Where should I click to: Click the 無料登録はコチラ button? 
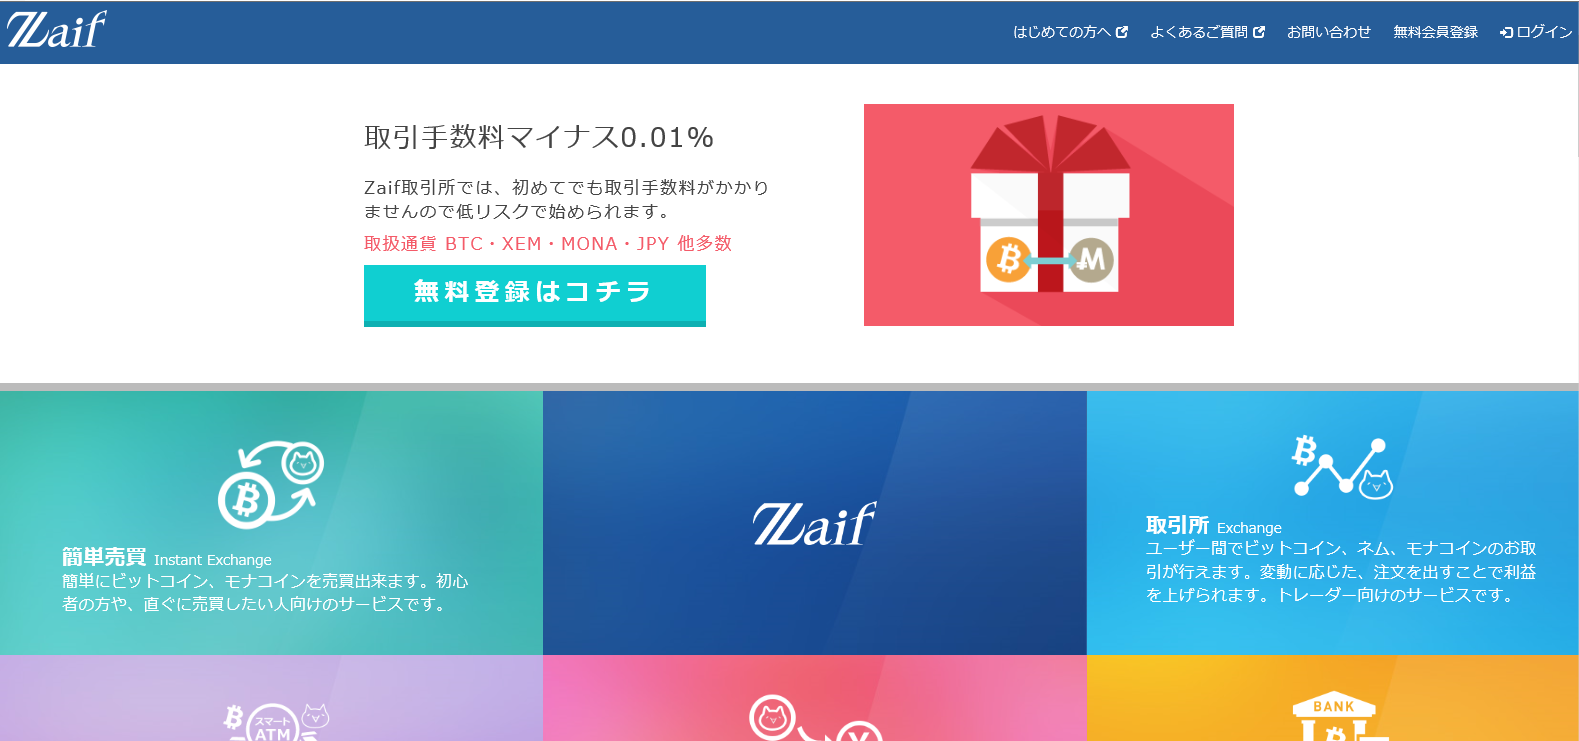[535, 295]
